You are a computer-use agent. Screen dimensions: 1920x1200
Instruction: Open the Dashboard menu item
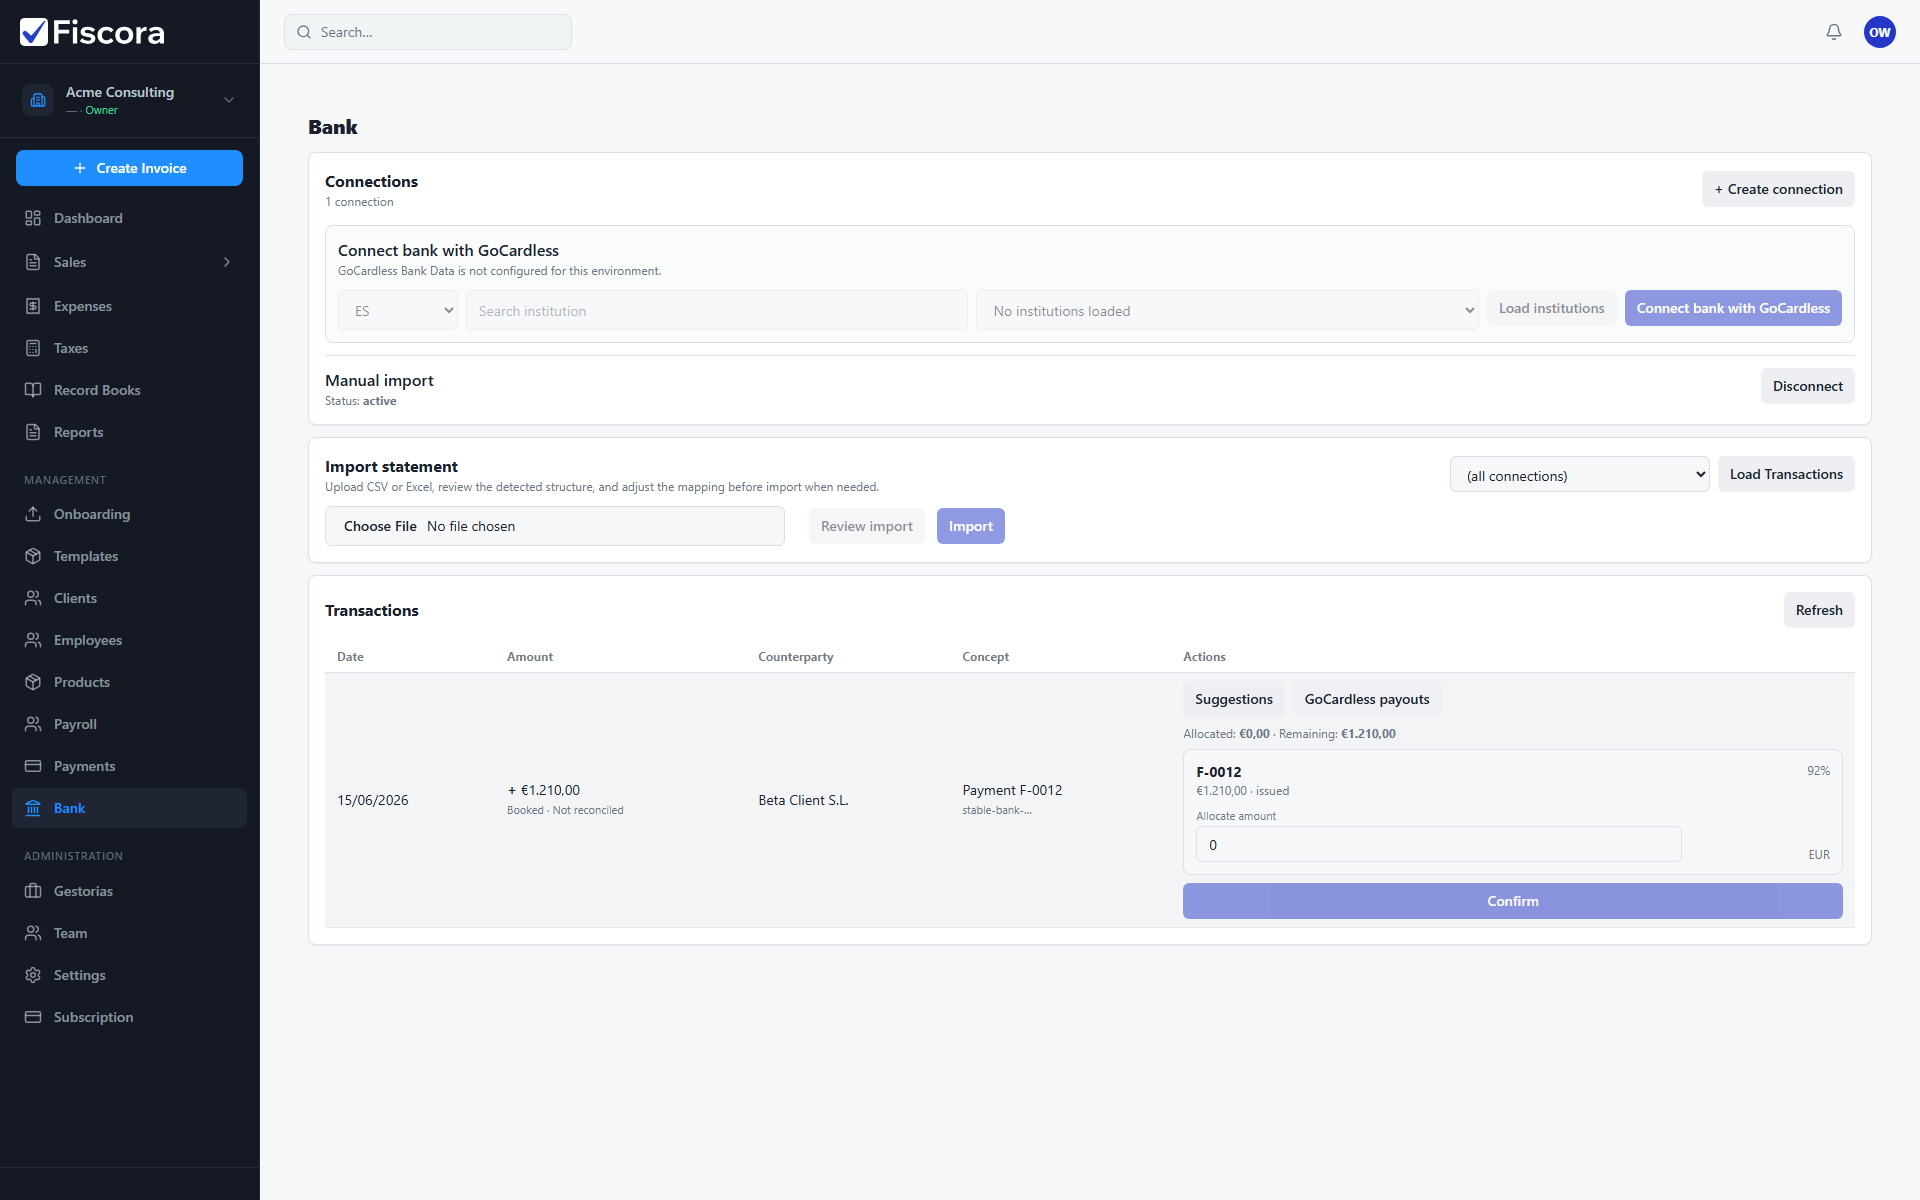[x=129, y=218]
